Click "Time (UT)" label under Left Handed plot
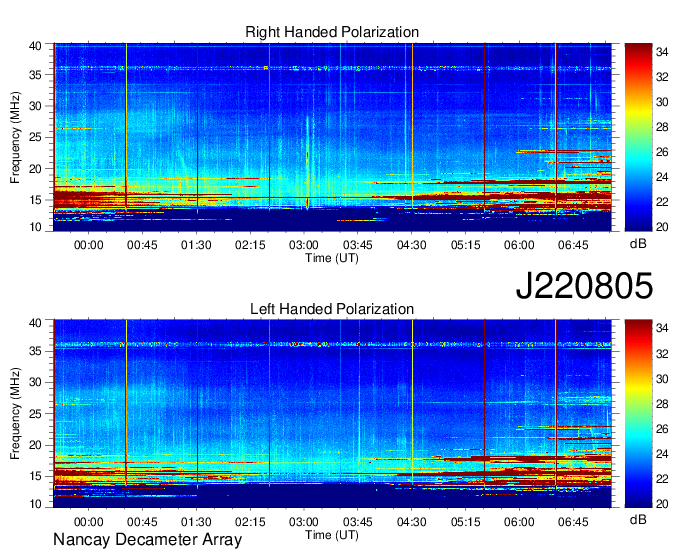 (332, 535)
